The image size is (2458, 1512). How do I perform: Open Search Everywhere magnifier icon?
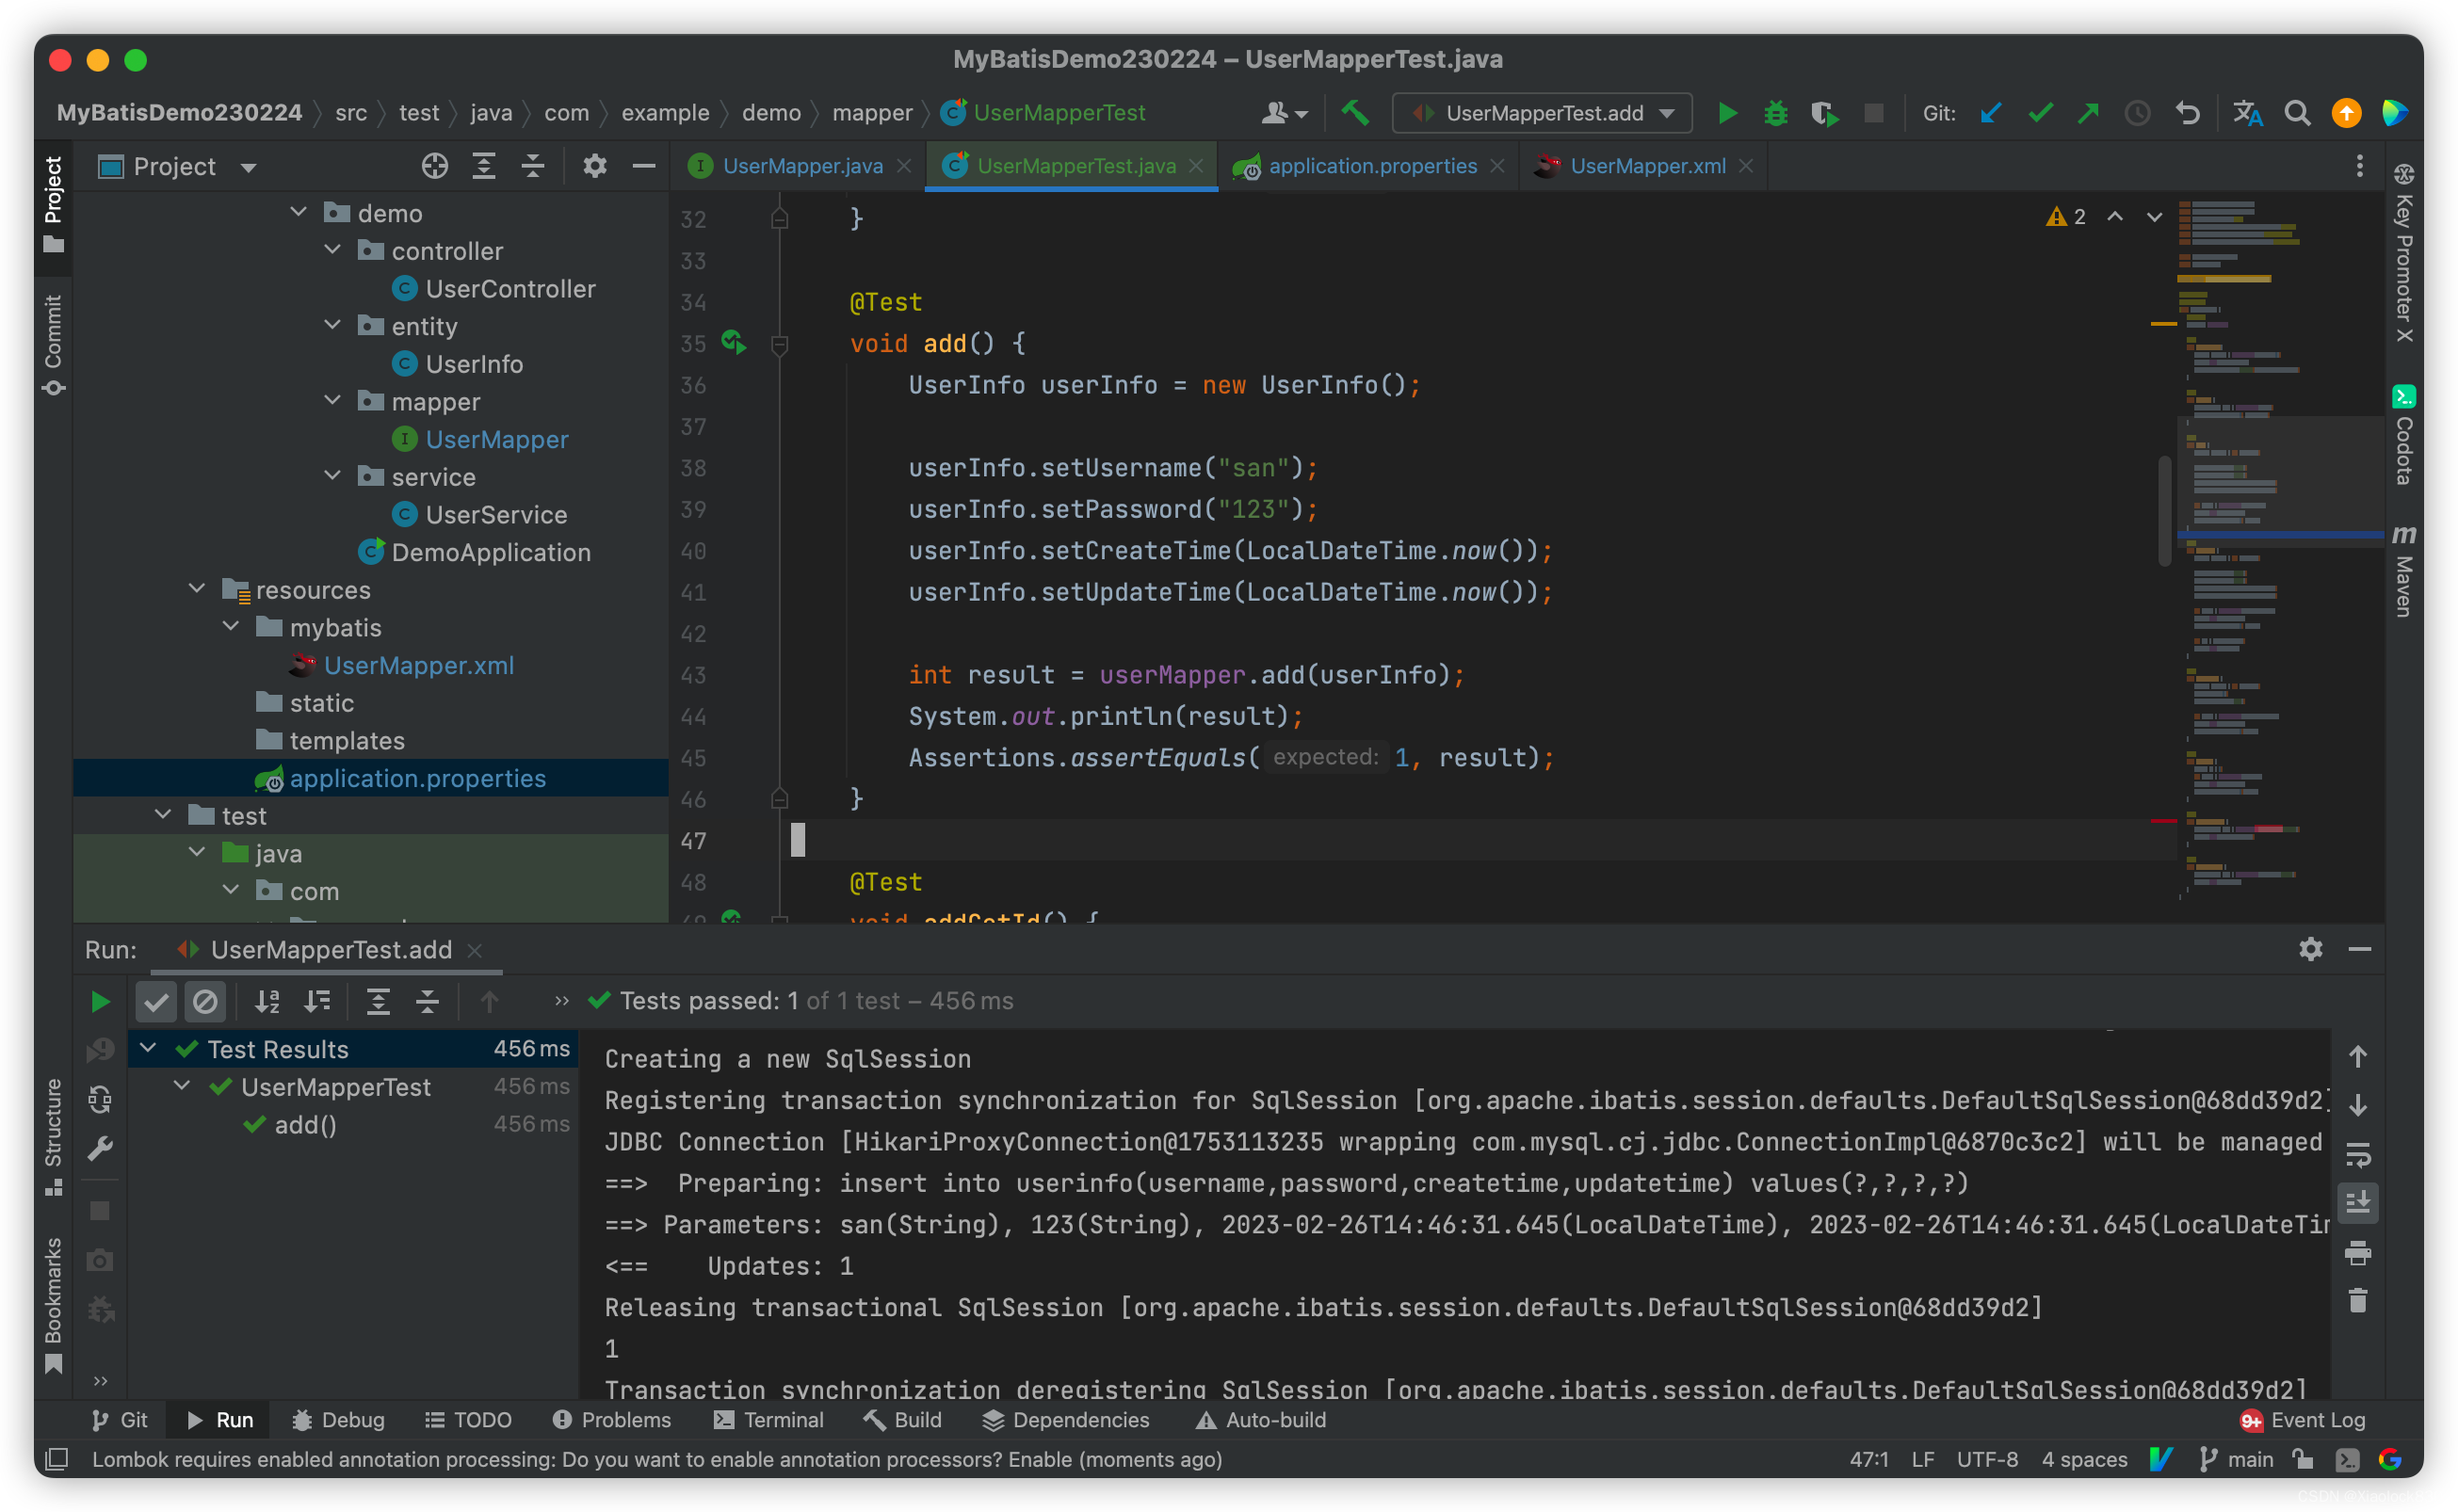click(x=2297, y=113)
